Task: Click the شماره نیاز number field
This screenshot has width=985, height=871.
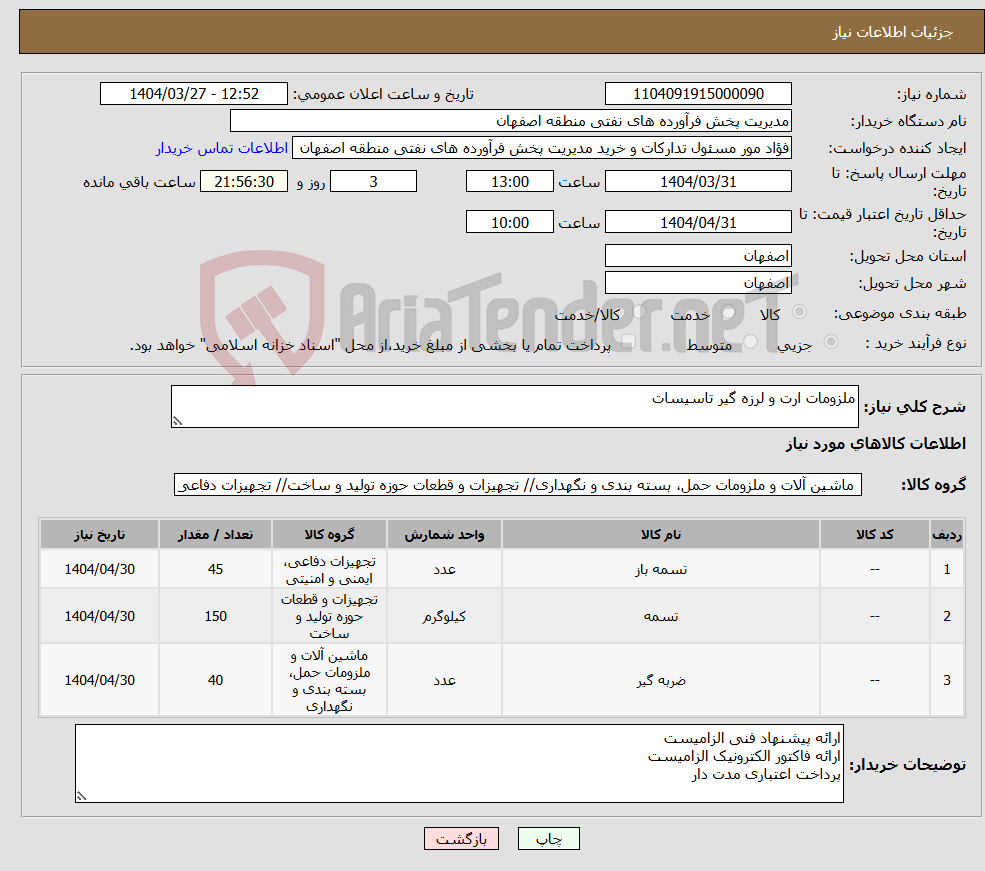Action: [698, 93]
